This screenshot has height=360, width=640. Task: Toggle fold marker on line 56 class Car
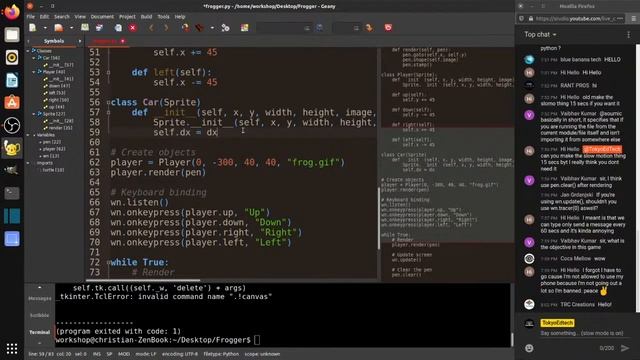pos(108,102)
